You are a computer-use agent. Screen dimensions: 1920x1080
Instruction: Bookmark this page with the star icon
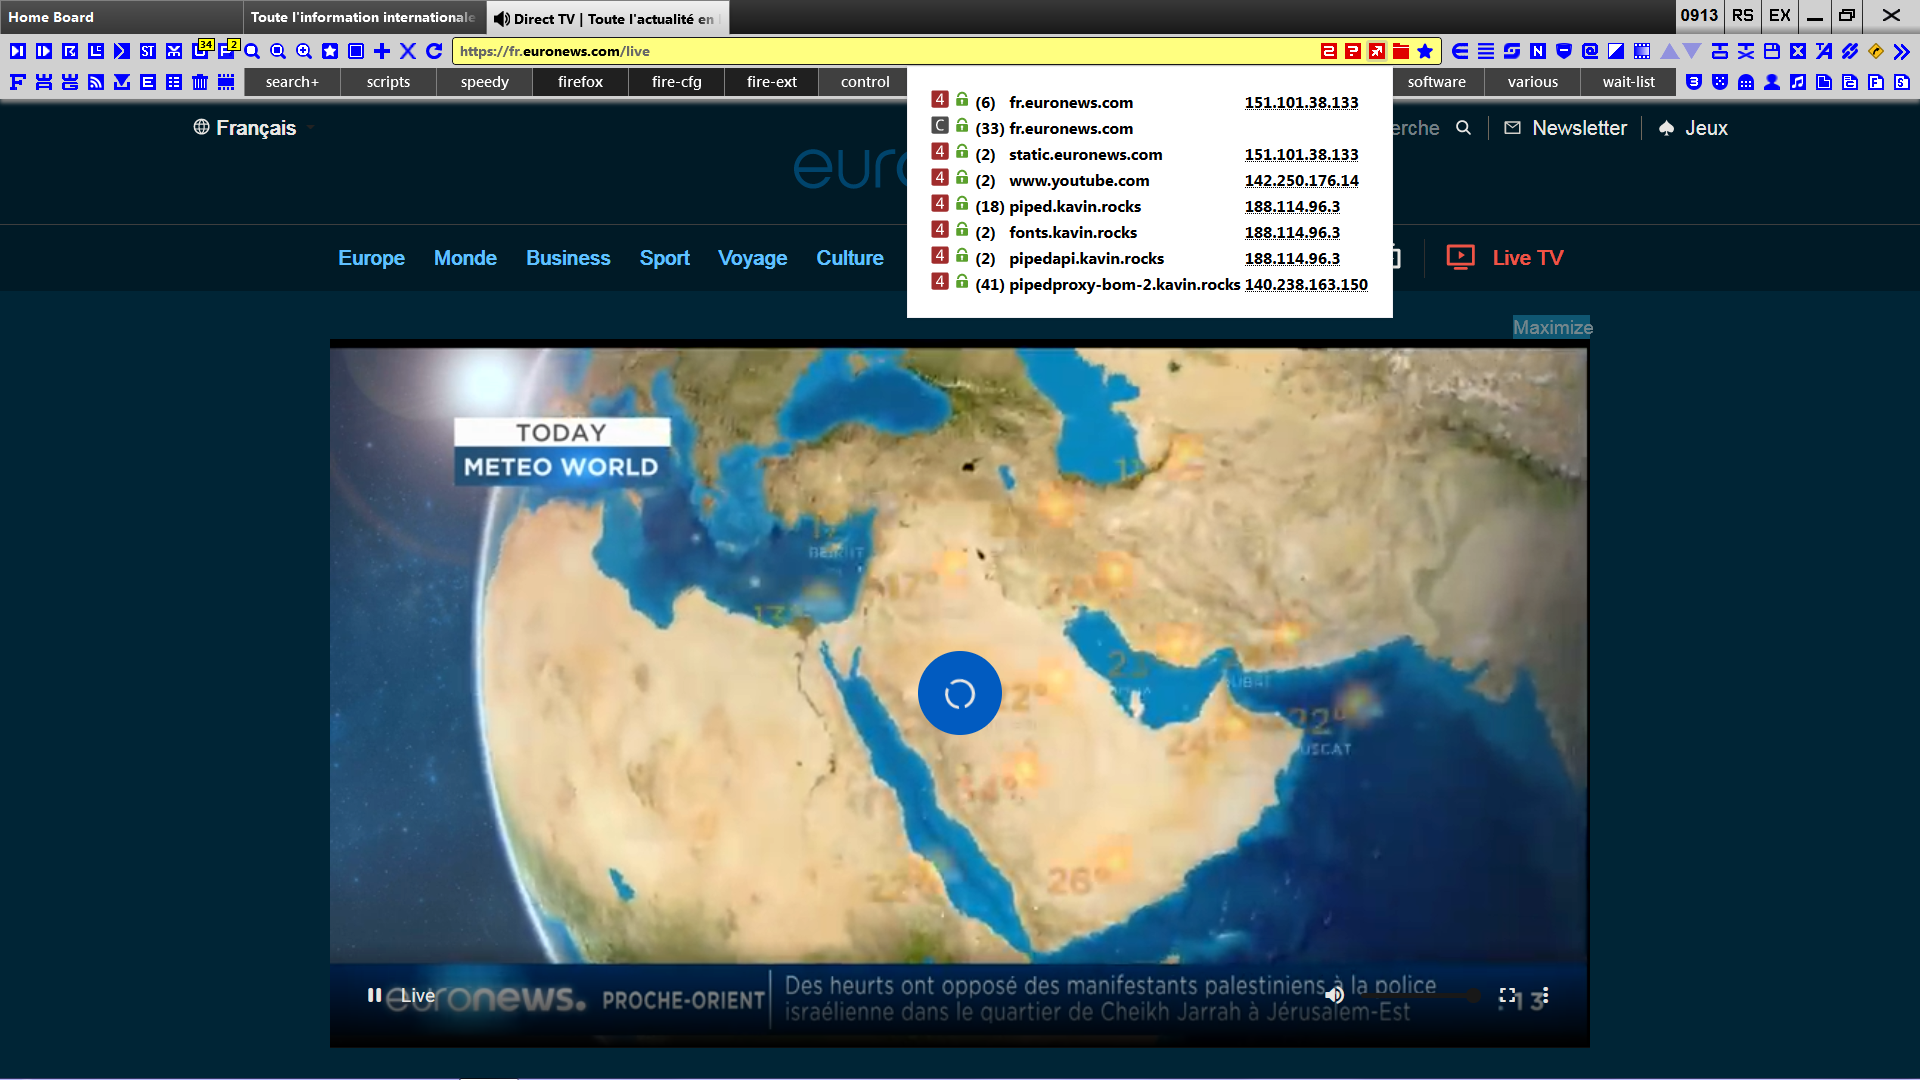[1426, 51]
